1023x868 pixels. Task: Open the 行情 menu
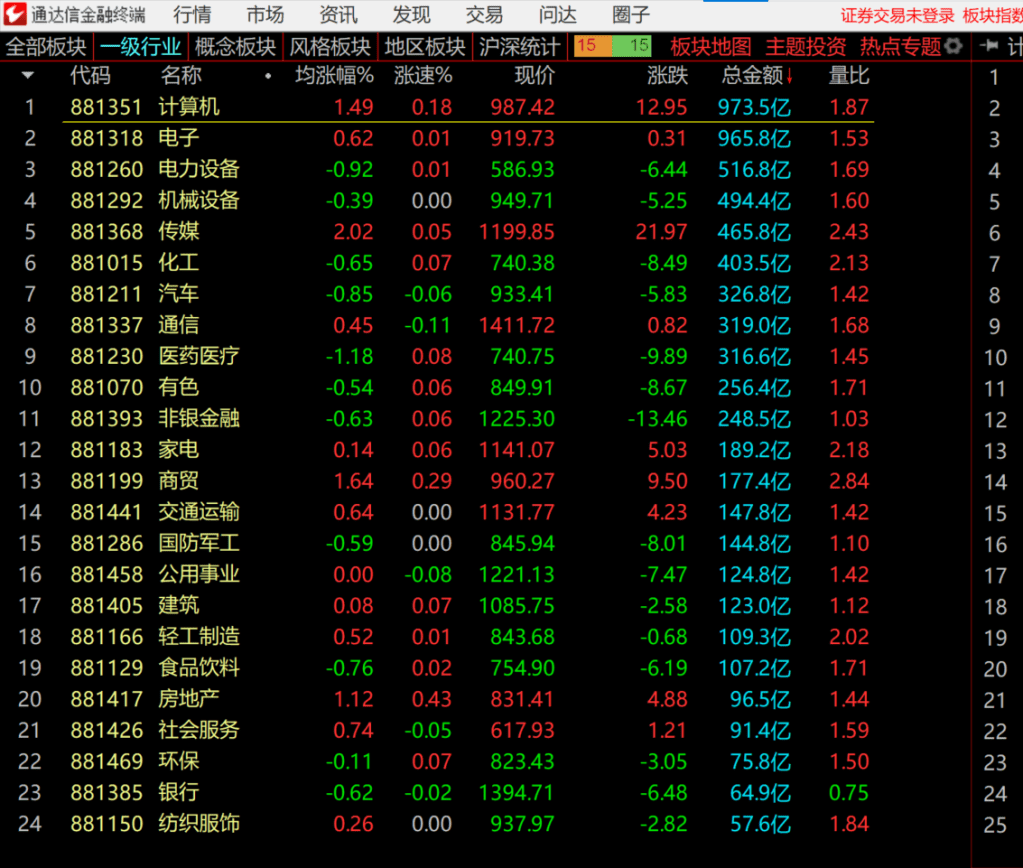click(191, 15)
